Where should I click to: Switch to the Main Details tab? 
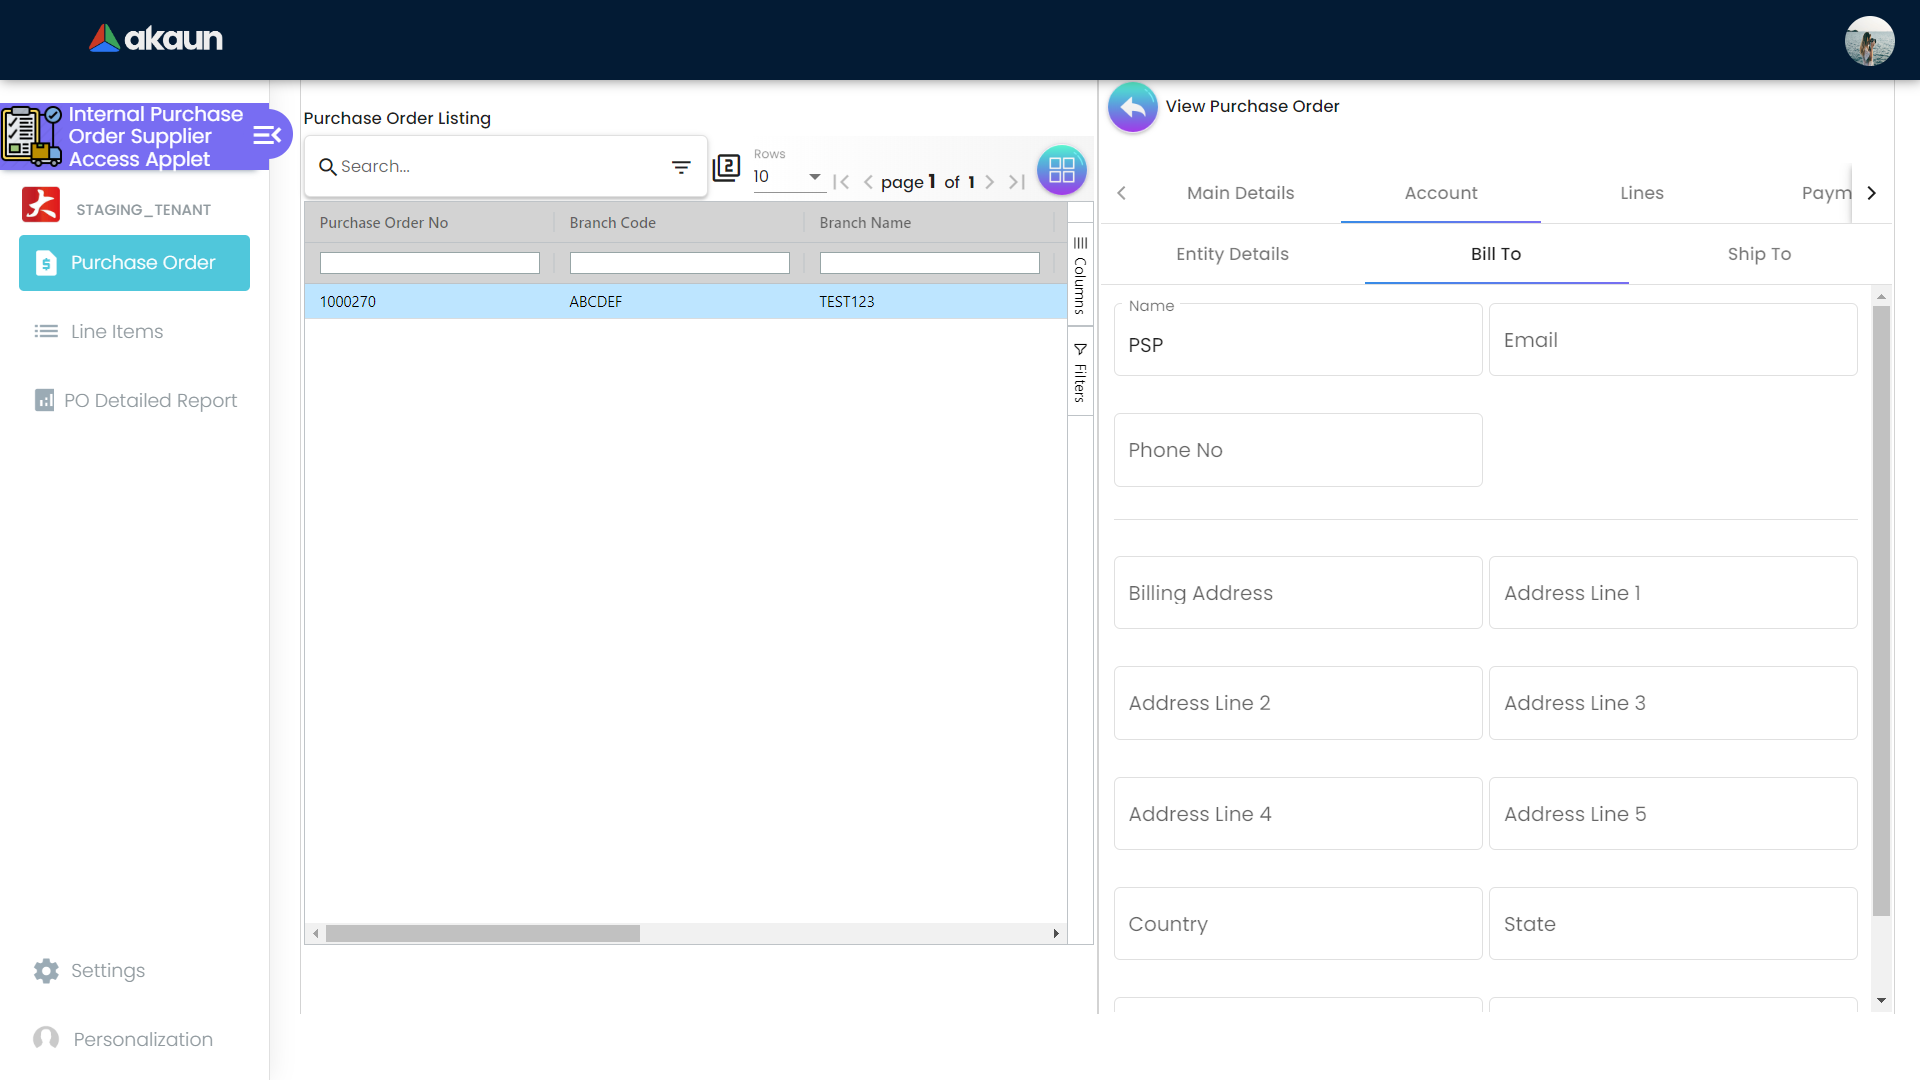click(x=1240, y=193)
